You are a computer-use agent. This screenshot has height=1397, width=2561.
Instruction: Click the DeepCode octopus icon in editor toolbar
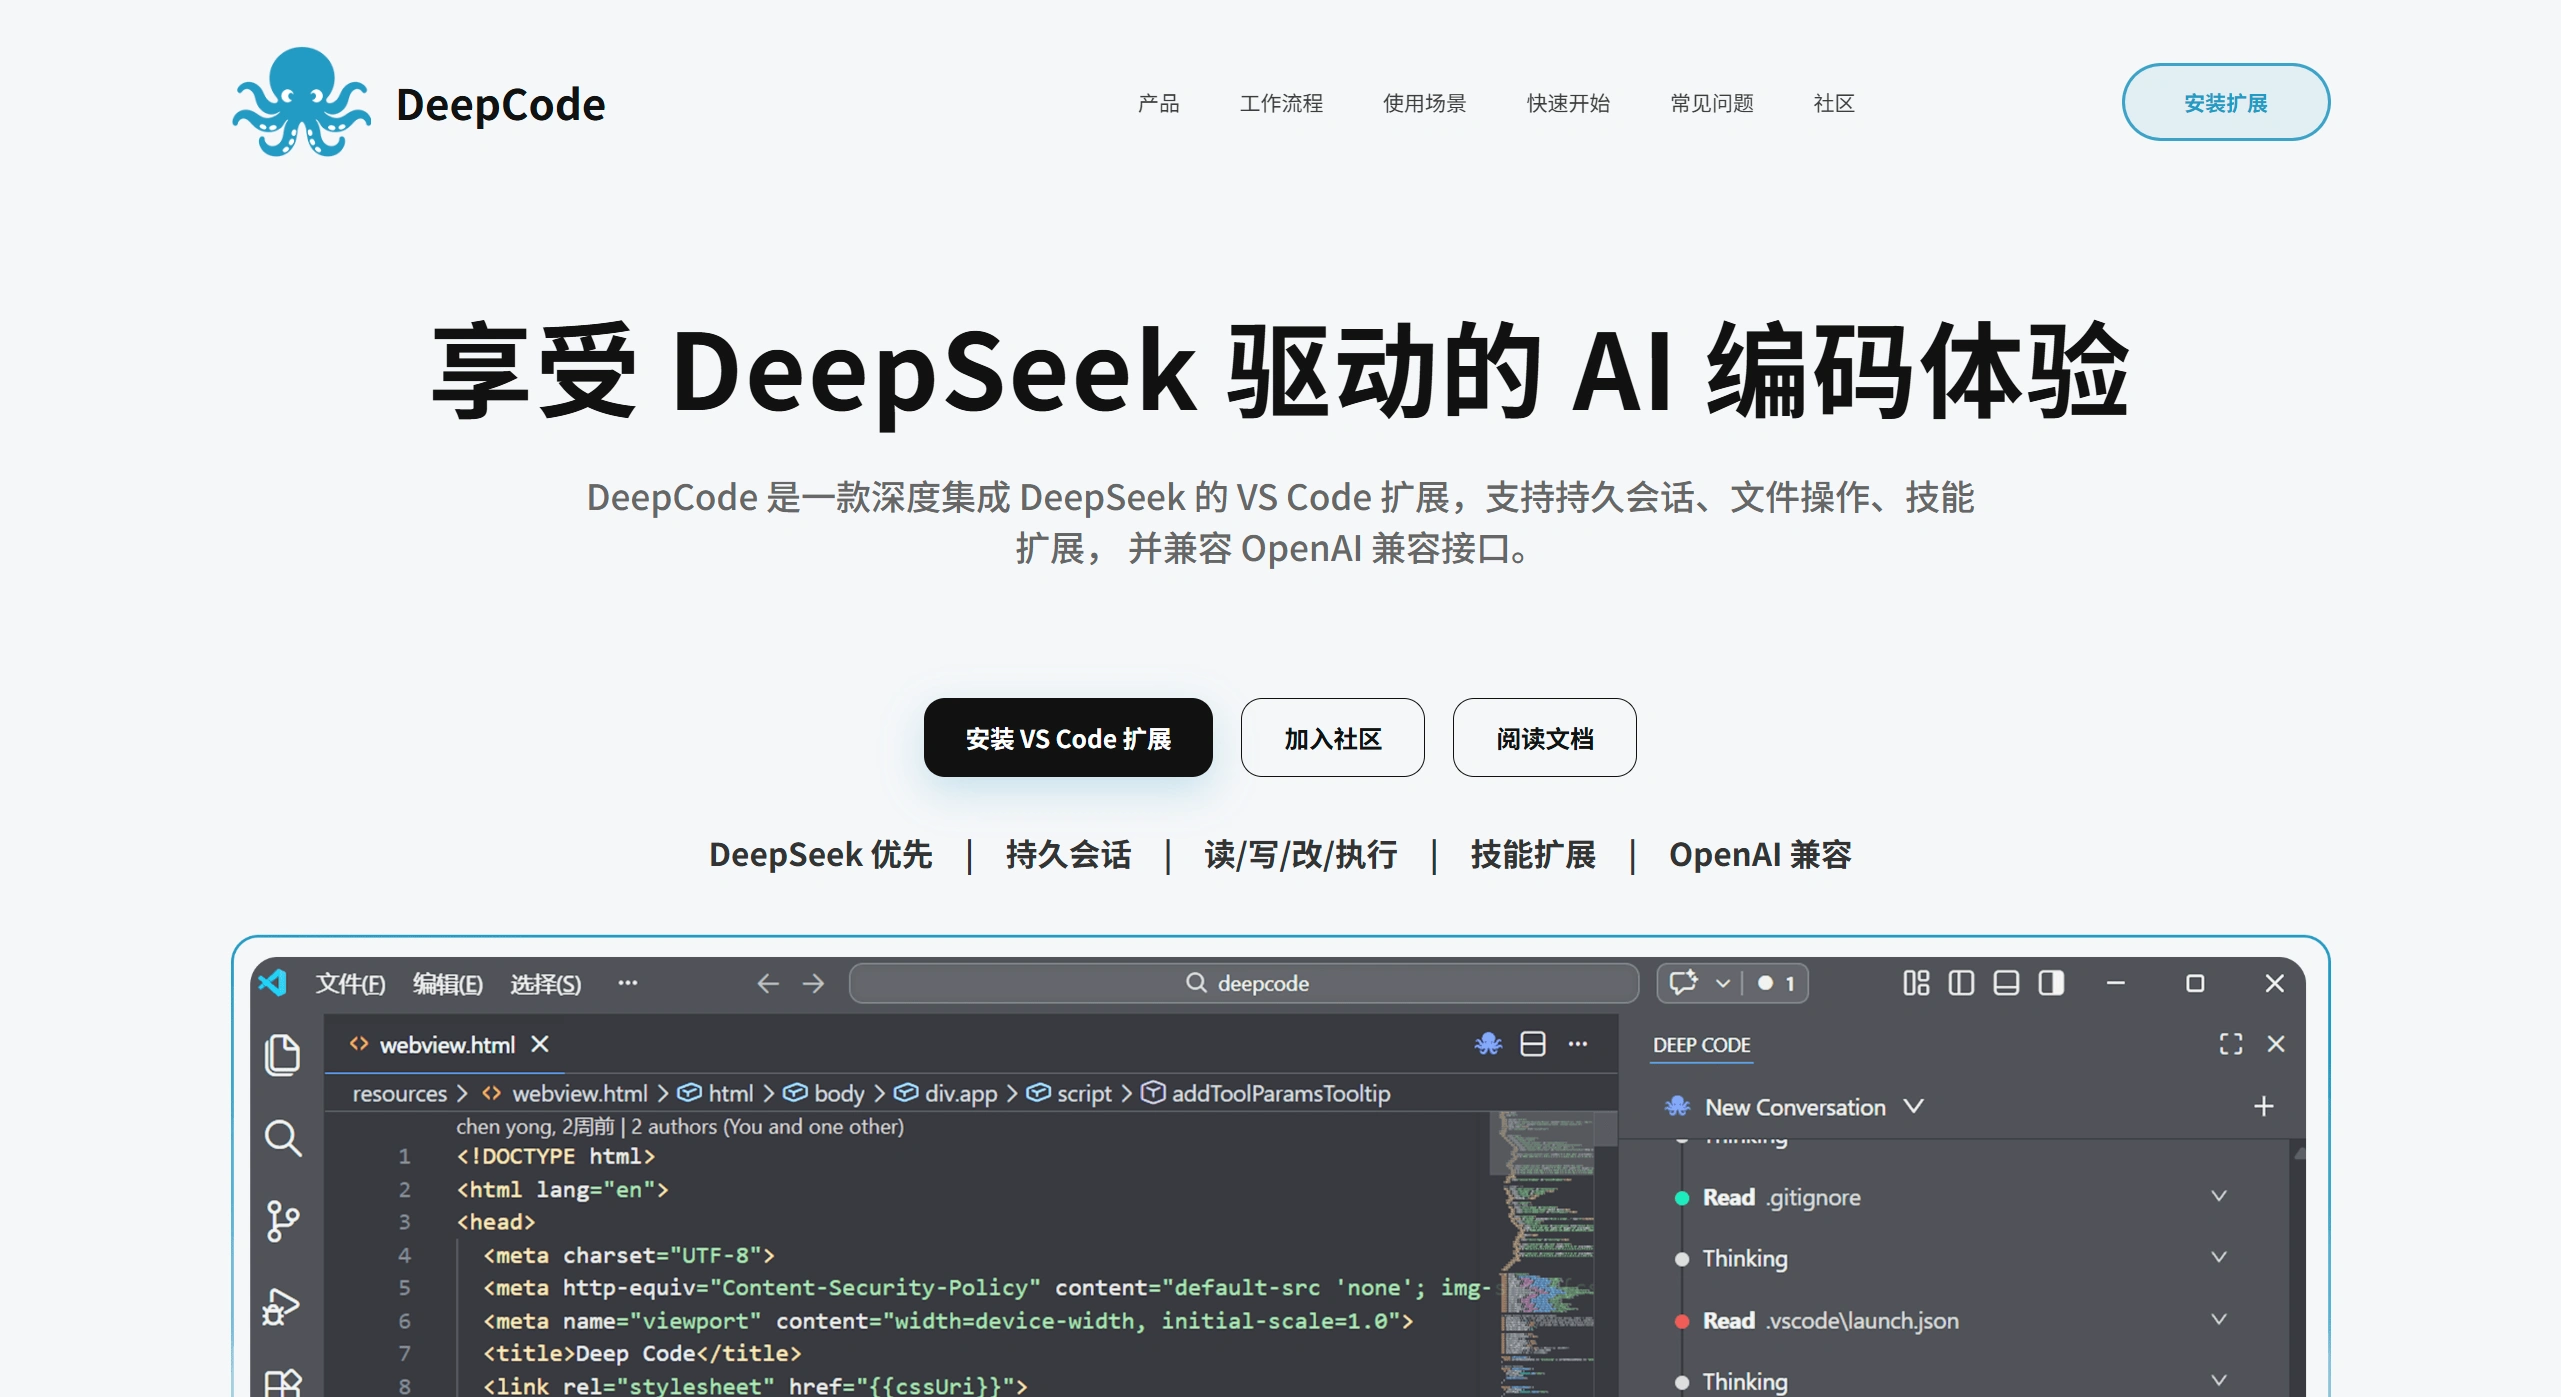click(1487, 1043)
